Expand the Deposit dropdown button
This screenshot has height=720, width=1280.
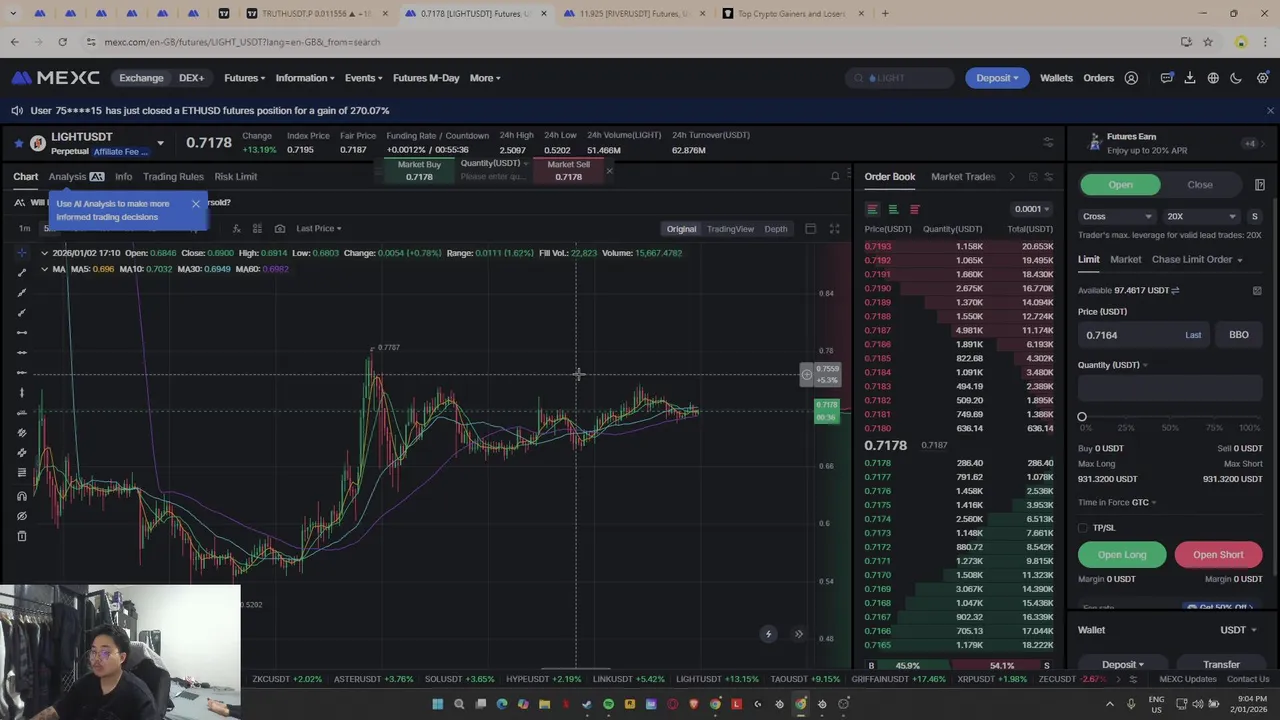(x=997, y=78)
